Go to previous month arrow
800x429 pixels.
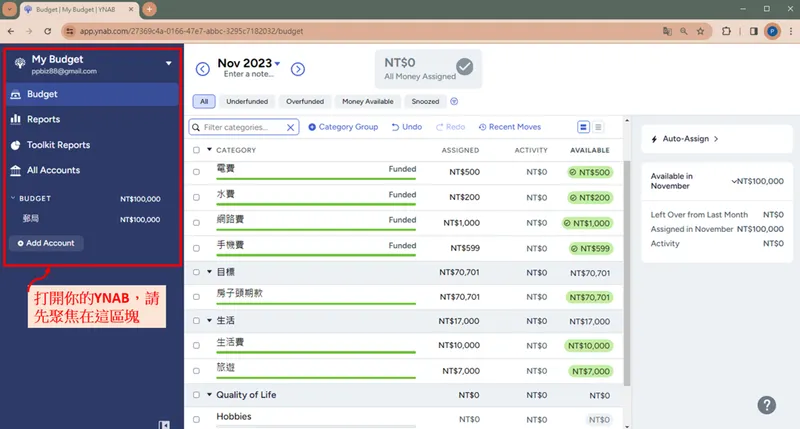tap(203, 69)
